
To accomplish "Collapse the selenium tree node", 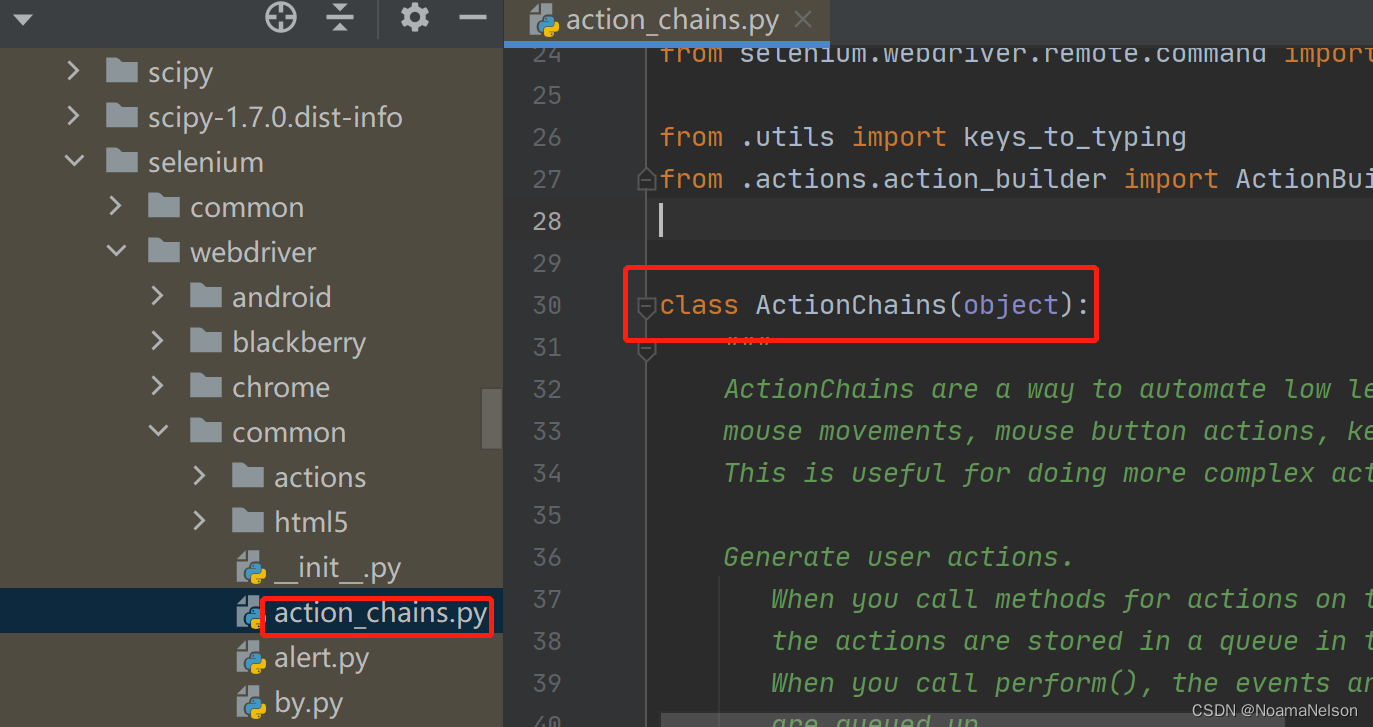I will point(72,161).
